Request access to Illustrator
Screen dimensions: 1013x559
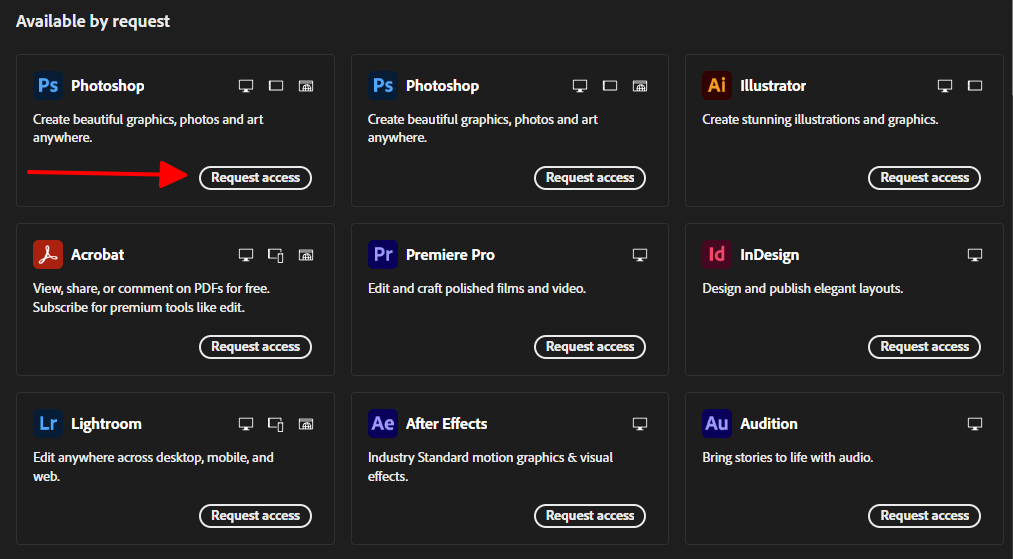[924, 178]
